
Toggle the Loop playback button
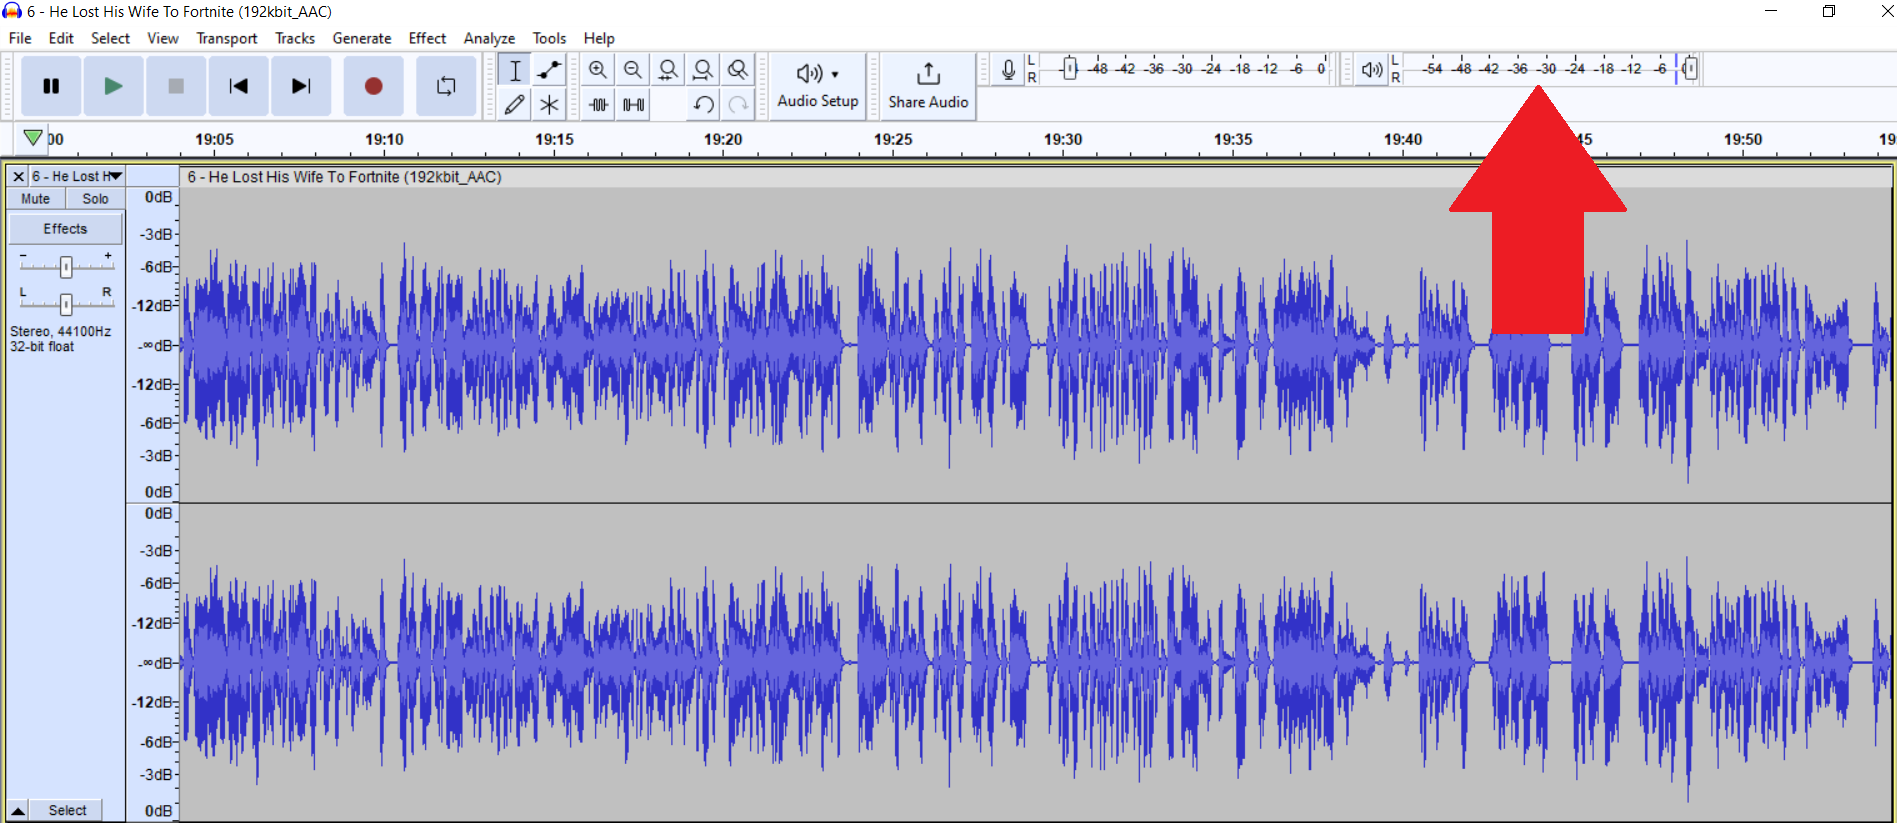pos(446,86)
